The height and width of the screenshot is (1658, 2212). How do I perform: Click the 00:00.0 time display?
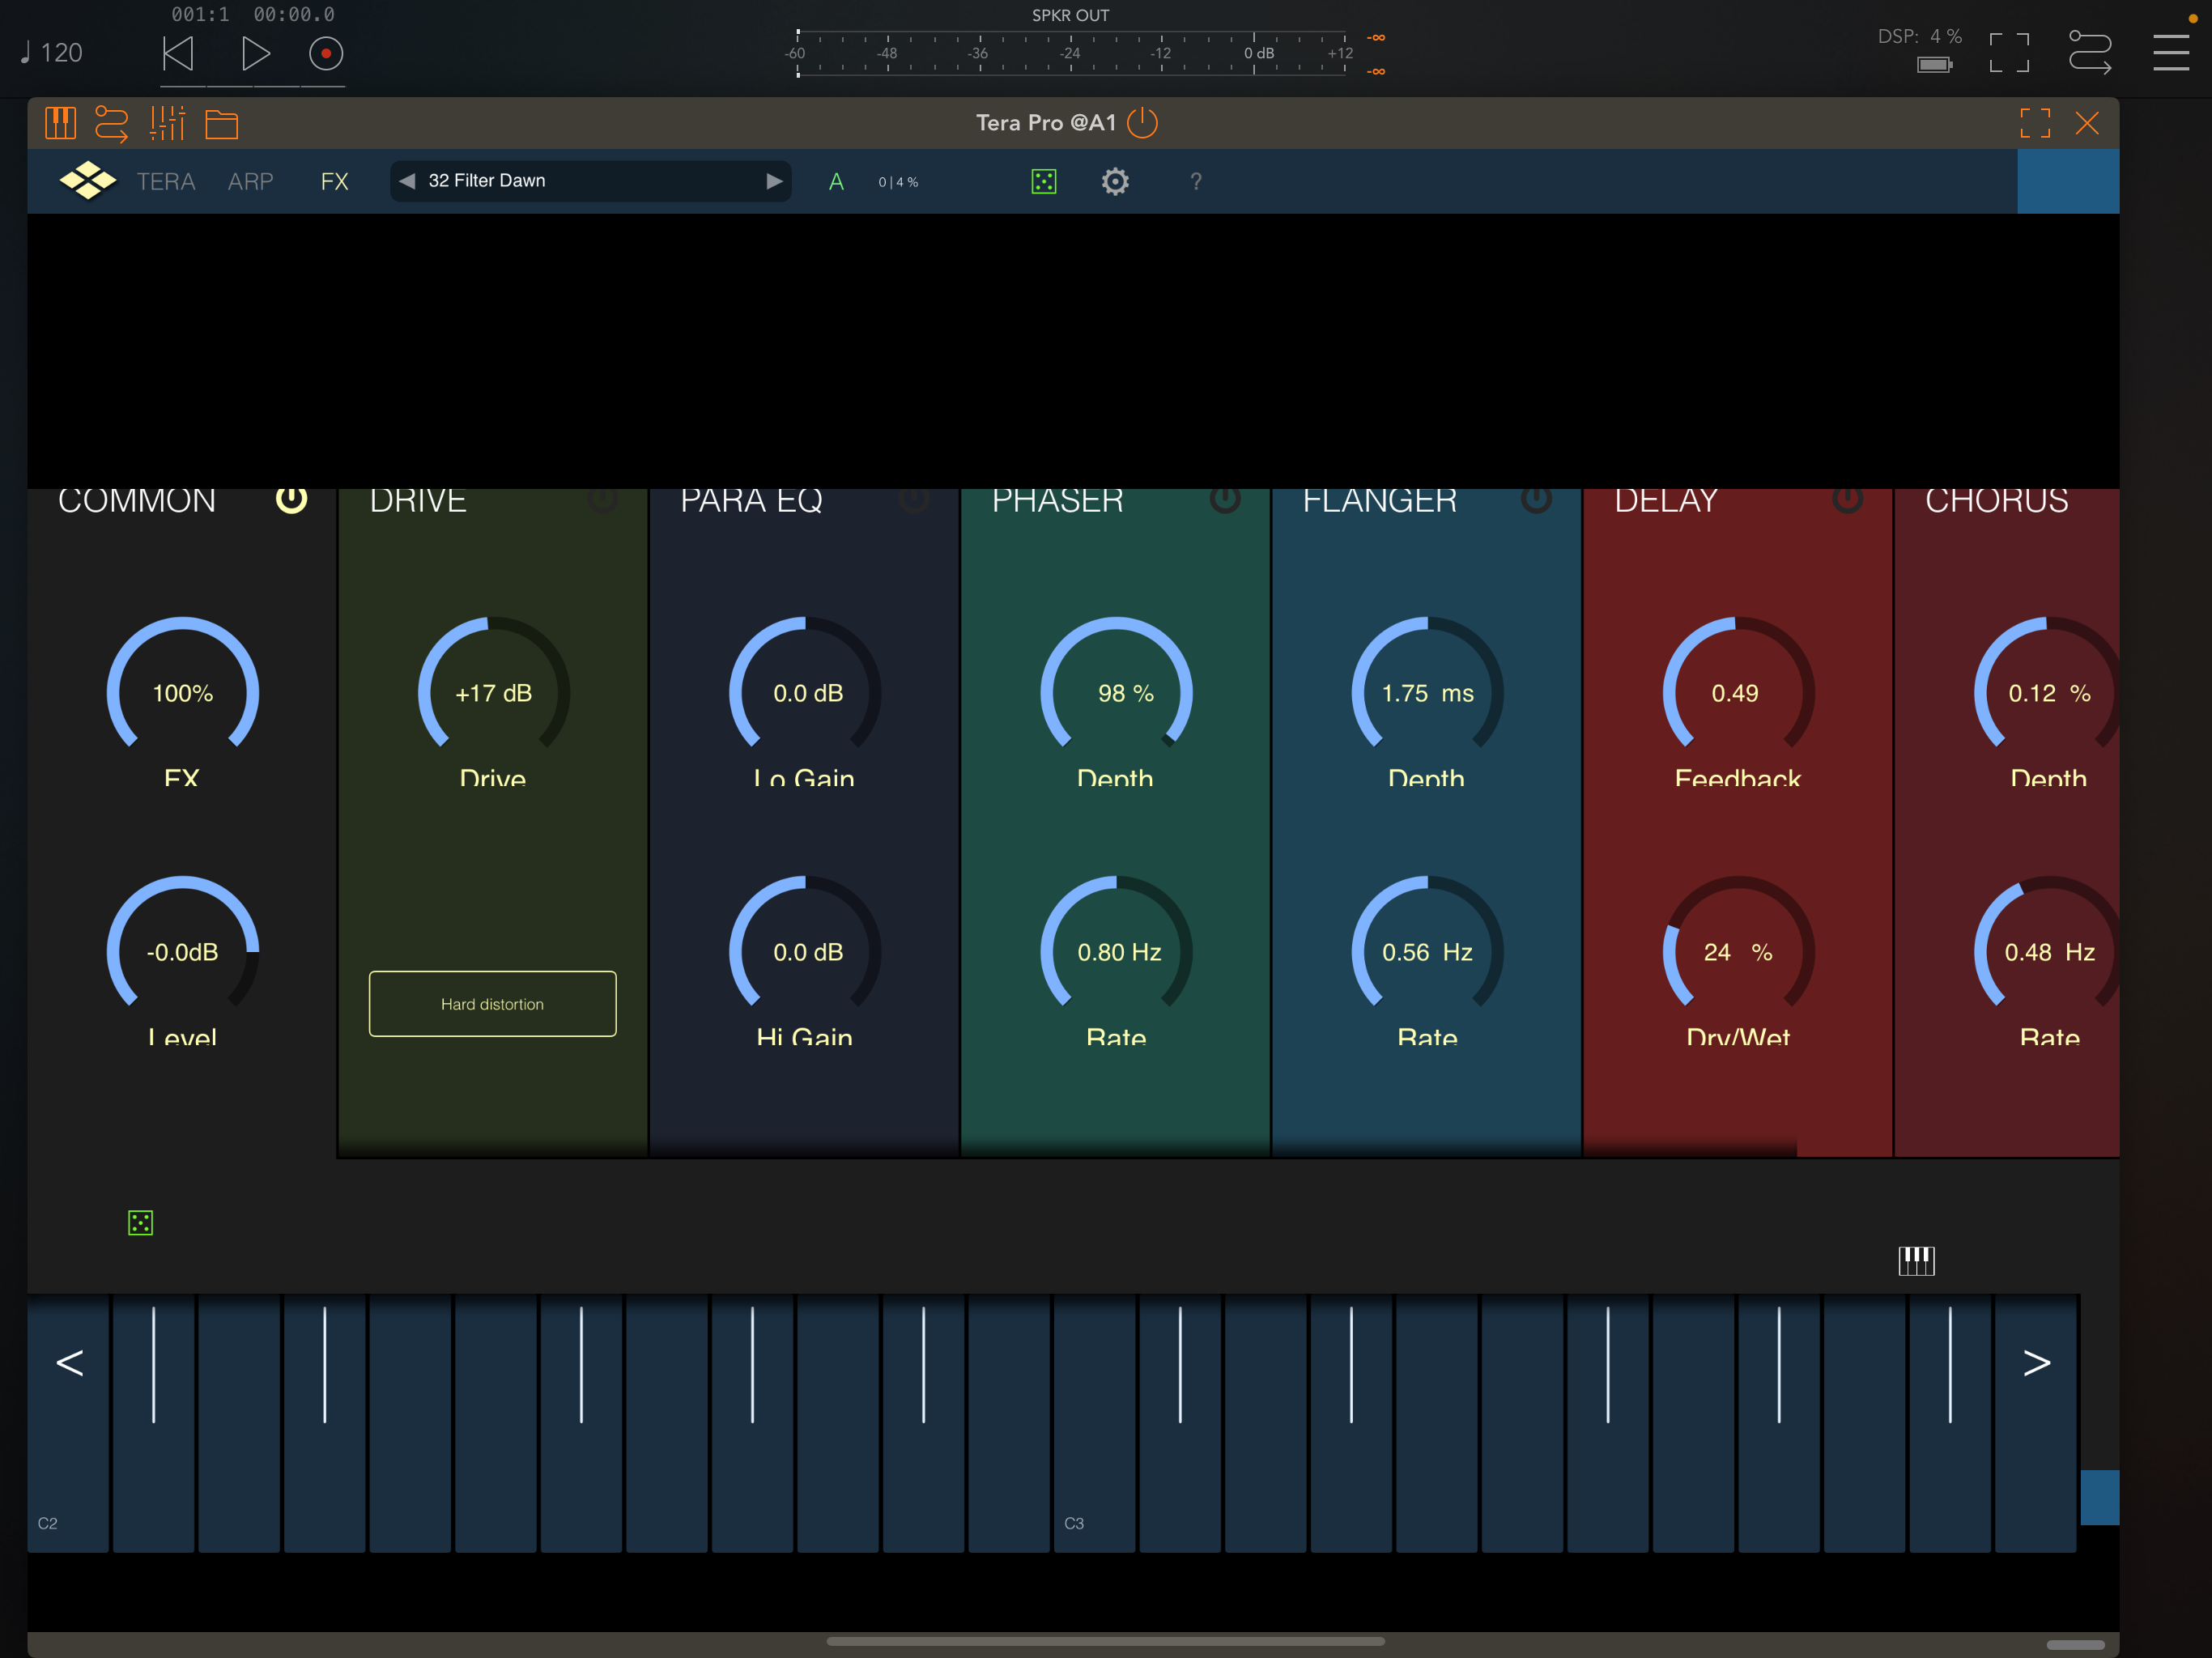pos(294,14)
